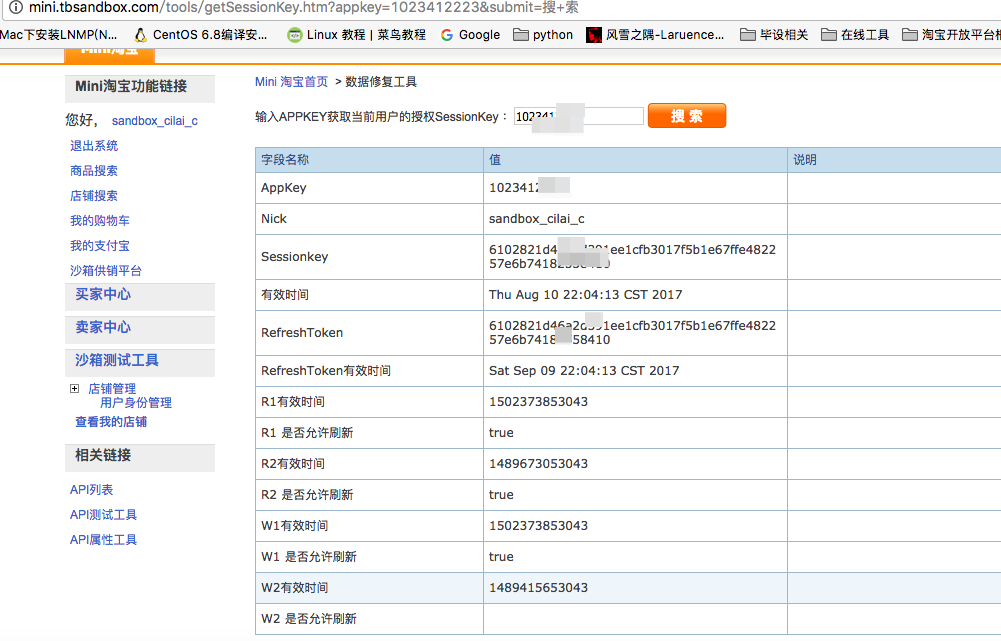Click the W1 是否允许刷新 true value
1001x641 pixels.
tap(501, 556)
